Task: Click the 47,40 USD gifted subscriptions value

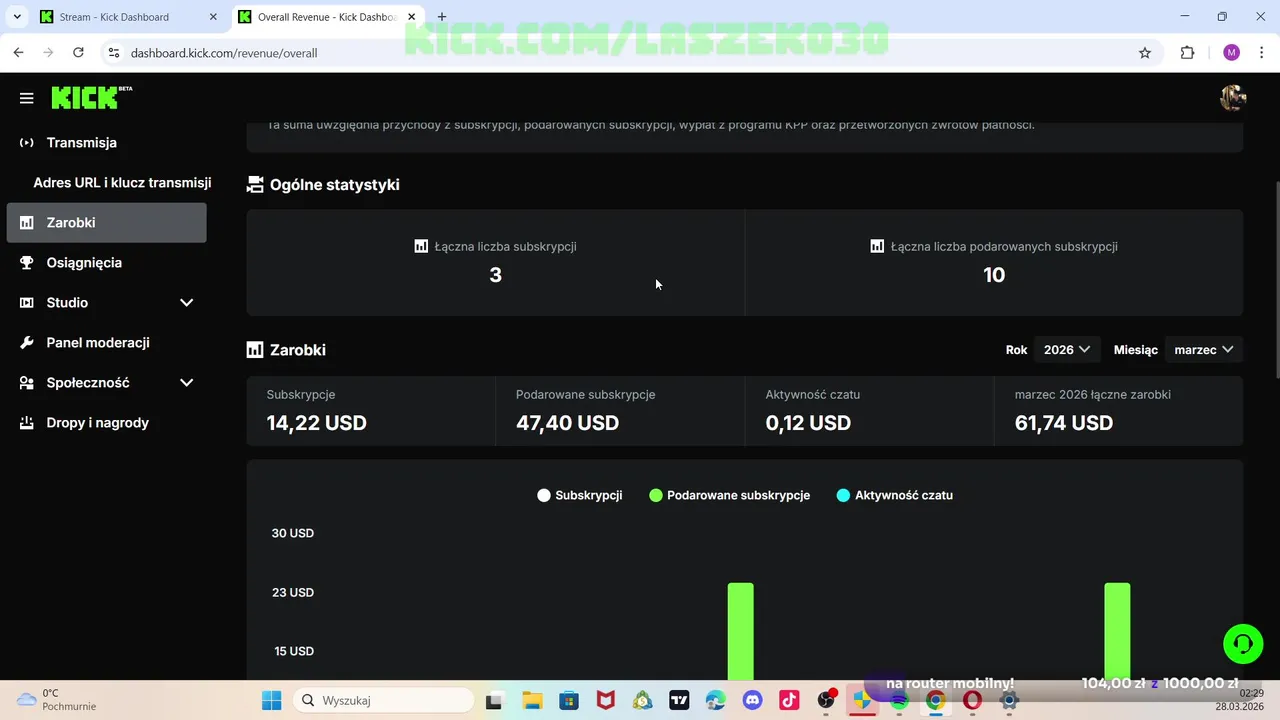Action: point(567,423)
